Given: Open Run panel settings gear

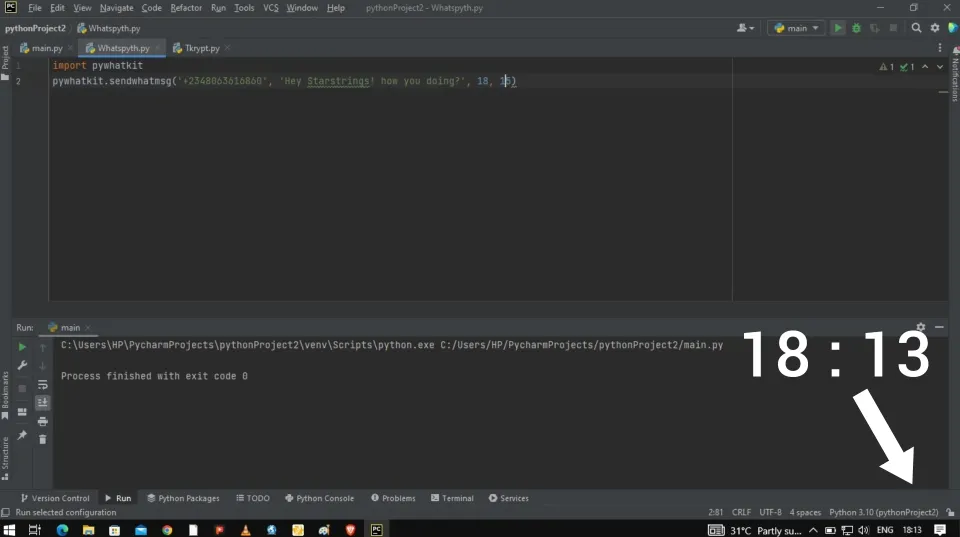Looking at the screenshot, I should coord(920,327).
